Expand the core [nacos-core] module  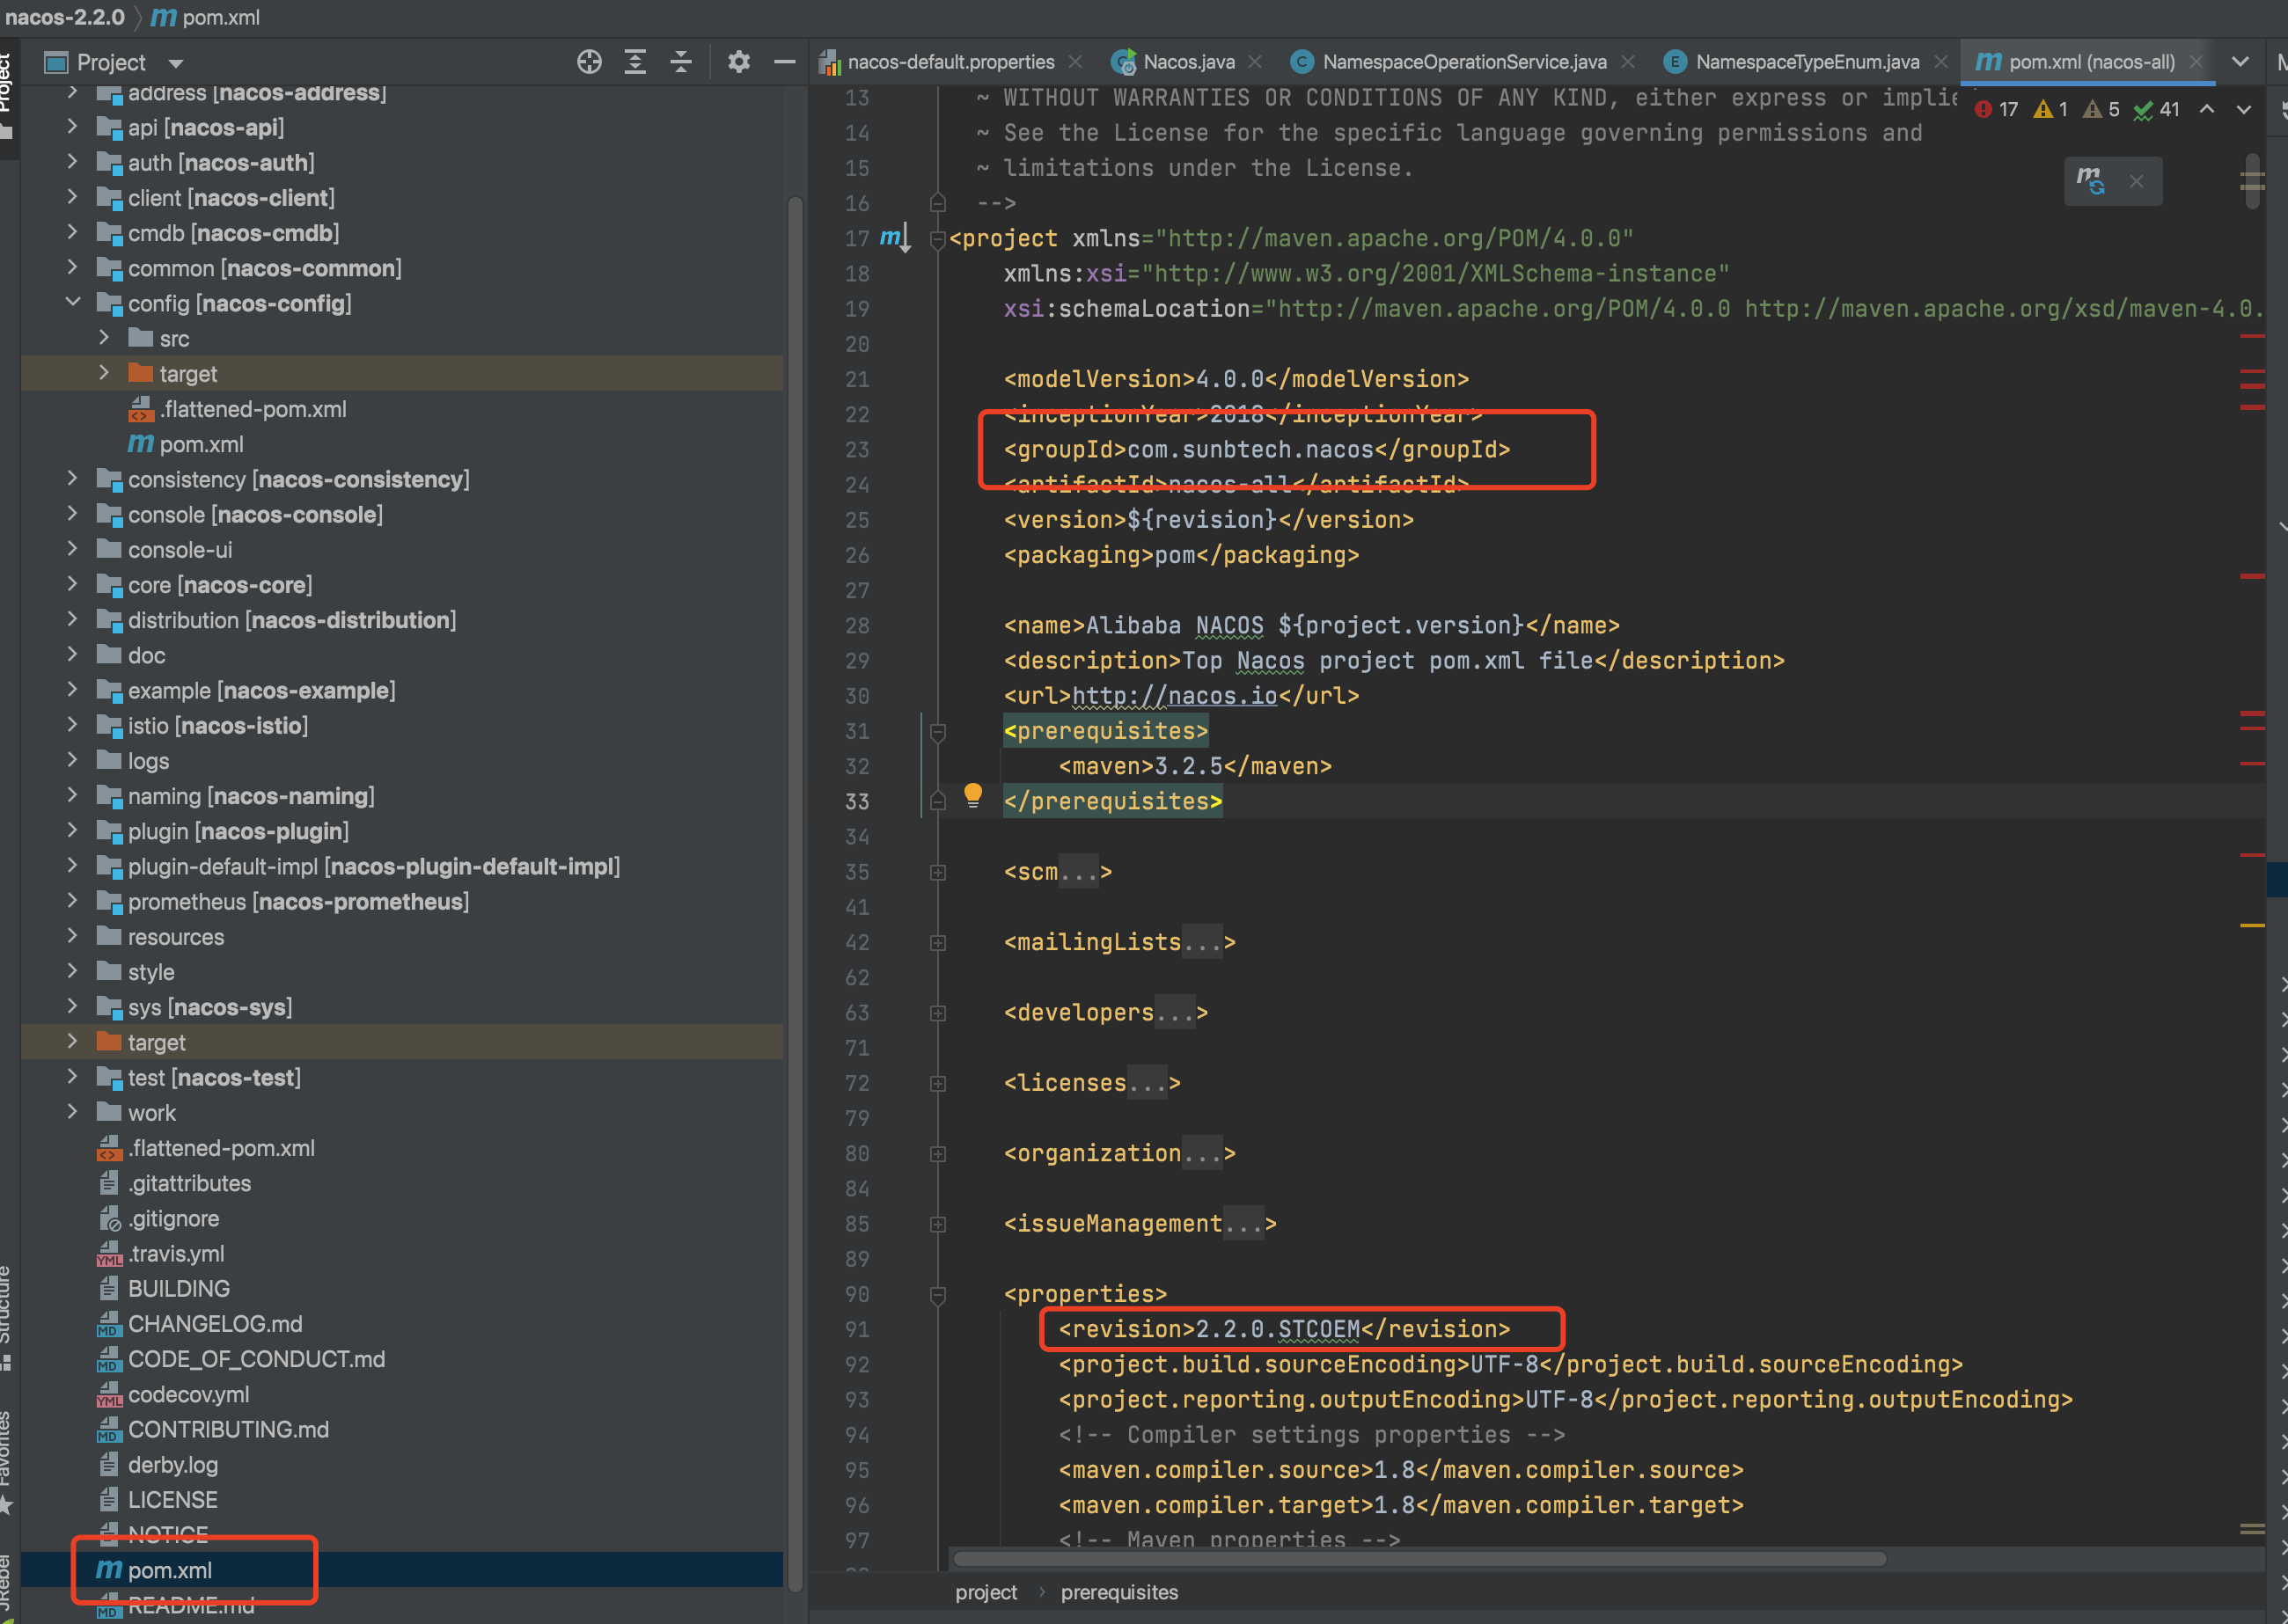72,584
